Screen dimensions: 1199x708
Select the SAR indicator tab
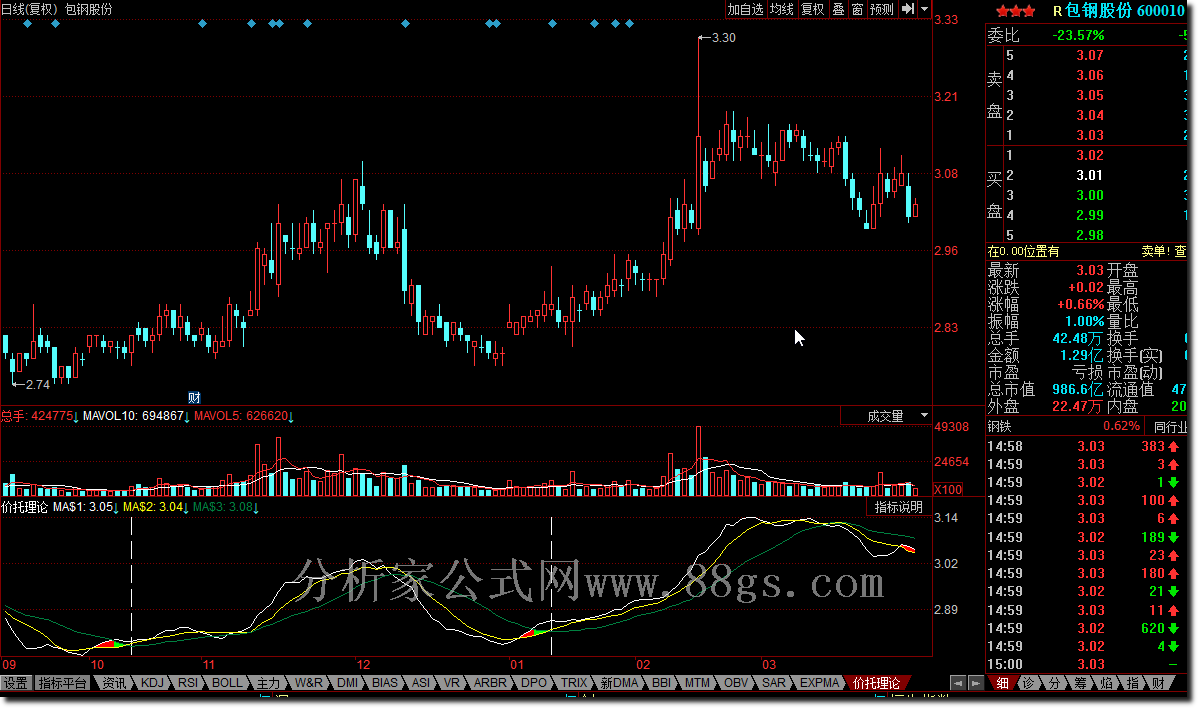coord(774,683)
